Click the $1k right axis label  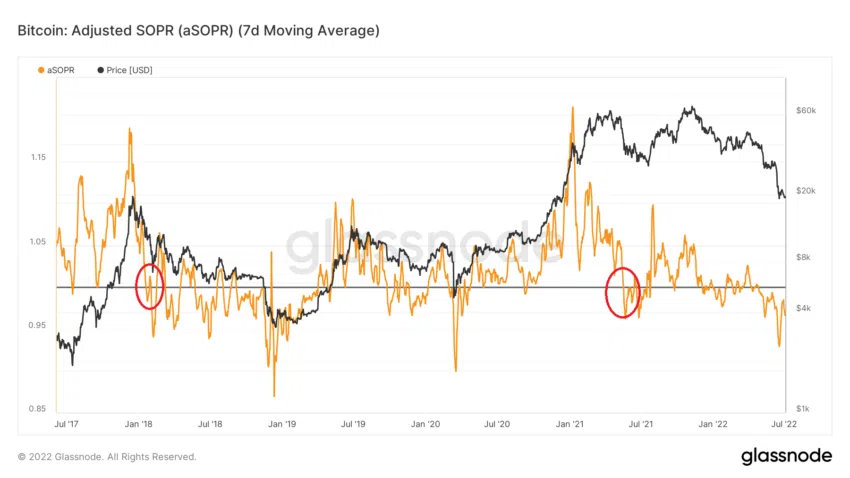point(803,409)
